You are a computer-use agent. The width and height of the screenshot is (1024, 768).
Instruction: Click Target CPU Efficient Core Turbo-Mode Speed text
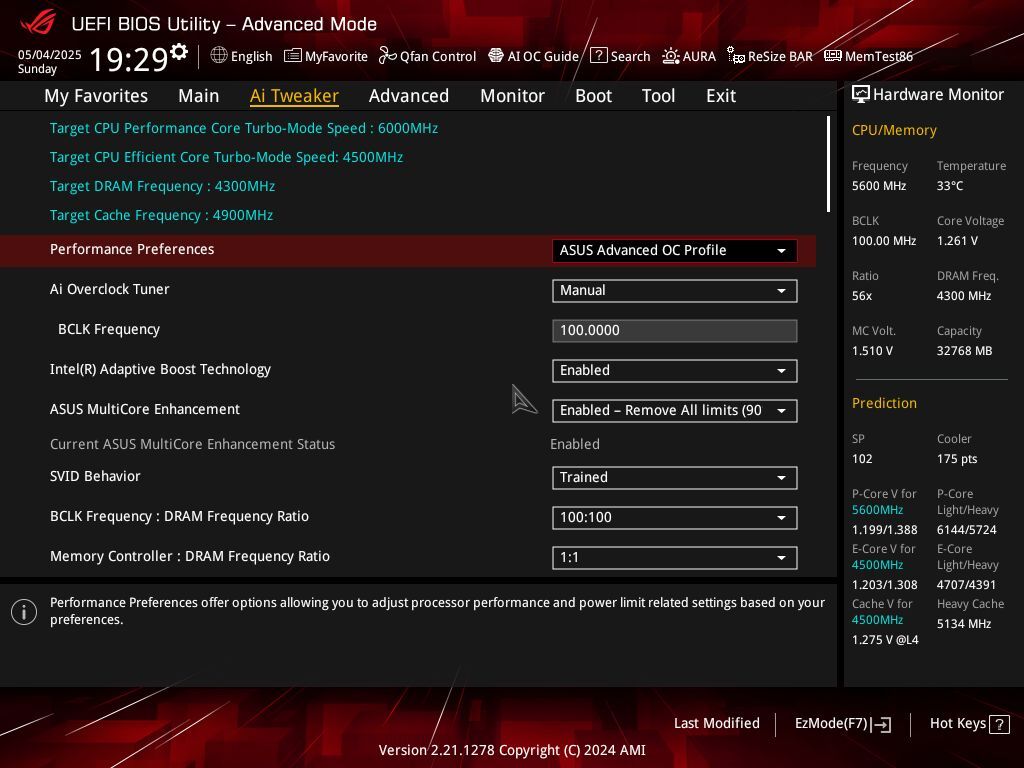click(x=226, y=157)
